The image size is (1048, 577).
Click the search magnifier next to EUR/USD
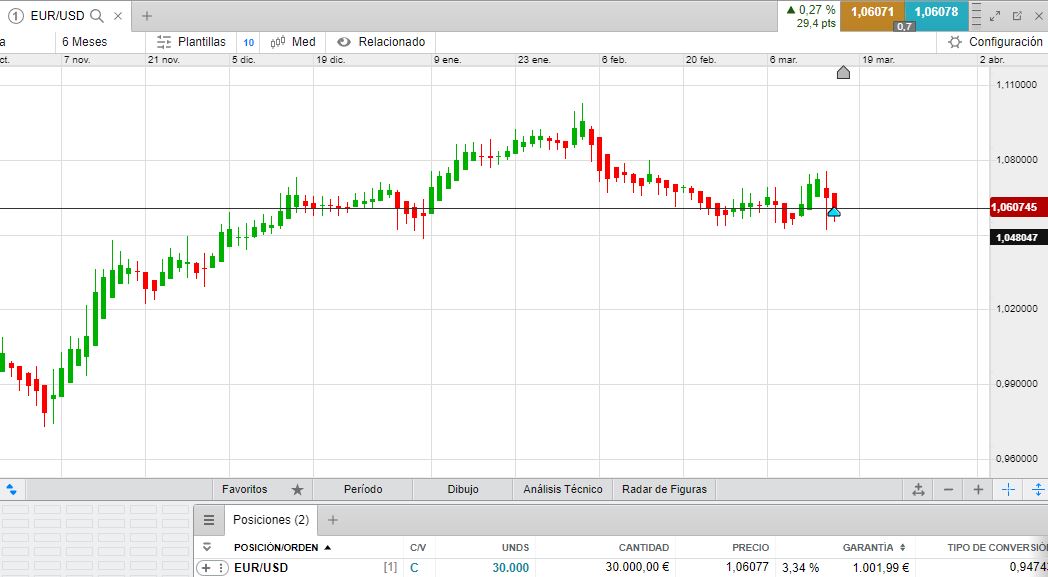click(x=97, y=15)
